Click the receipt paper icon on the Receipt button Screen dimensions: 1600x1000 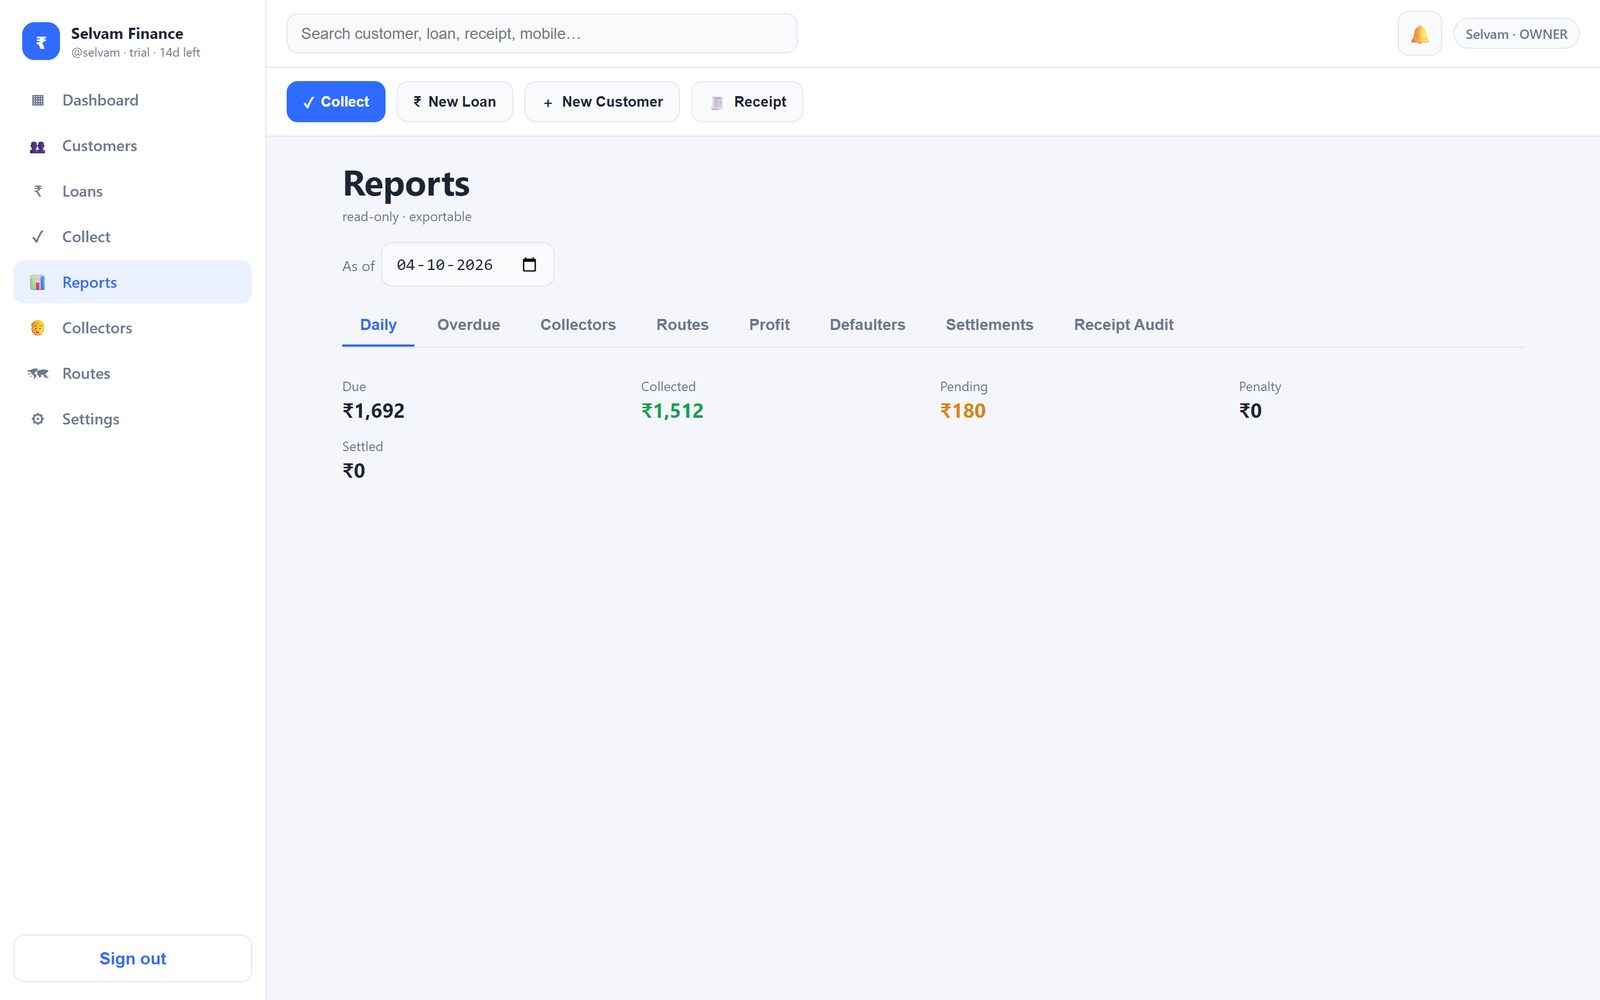pyautogui.click(x=717, y=102)
